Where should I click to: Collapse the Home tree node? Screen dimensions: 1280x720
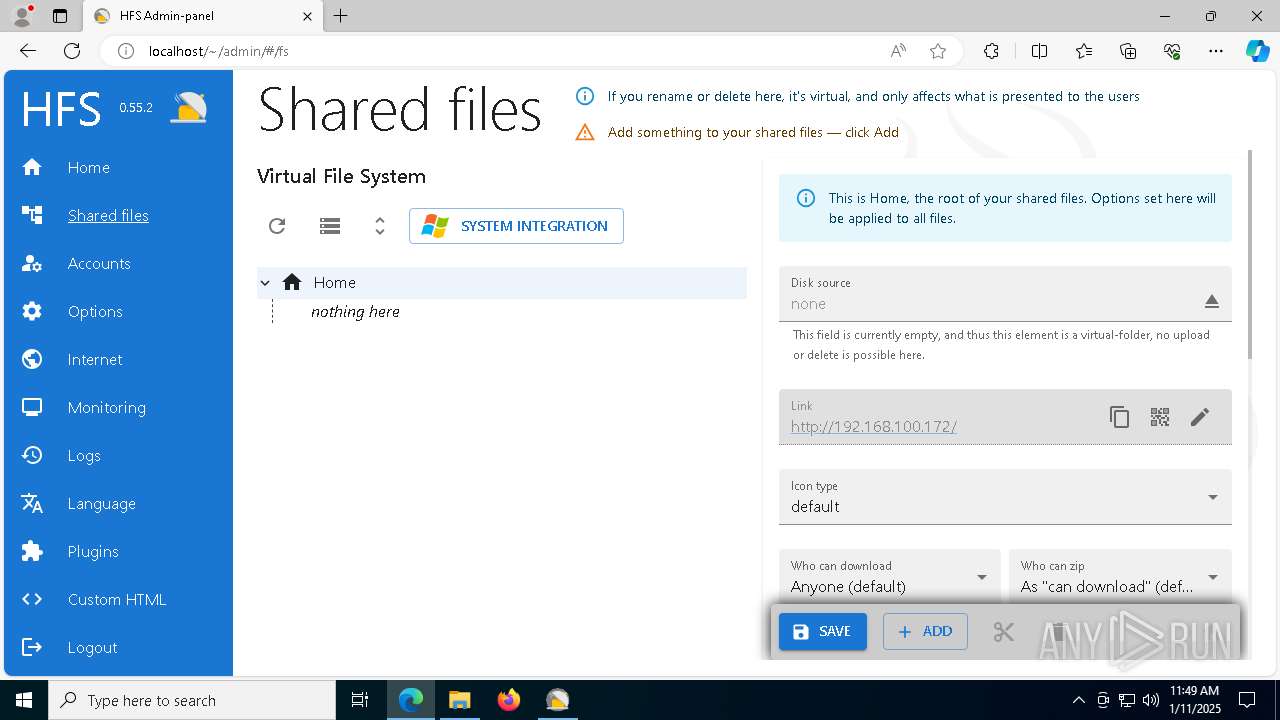point(265,283)
